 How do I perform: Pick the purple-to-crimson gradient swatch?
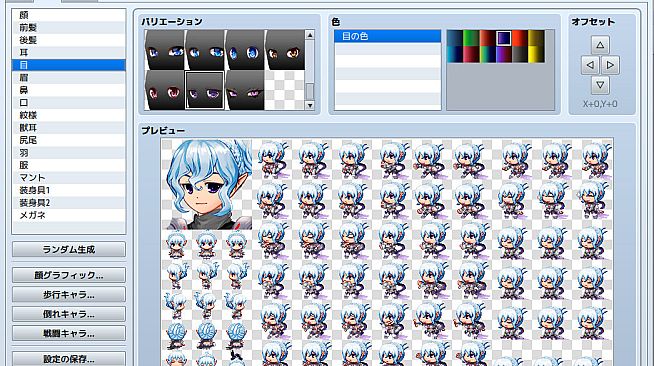503,54
